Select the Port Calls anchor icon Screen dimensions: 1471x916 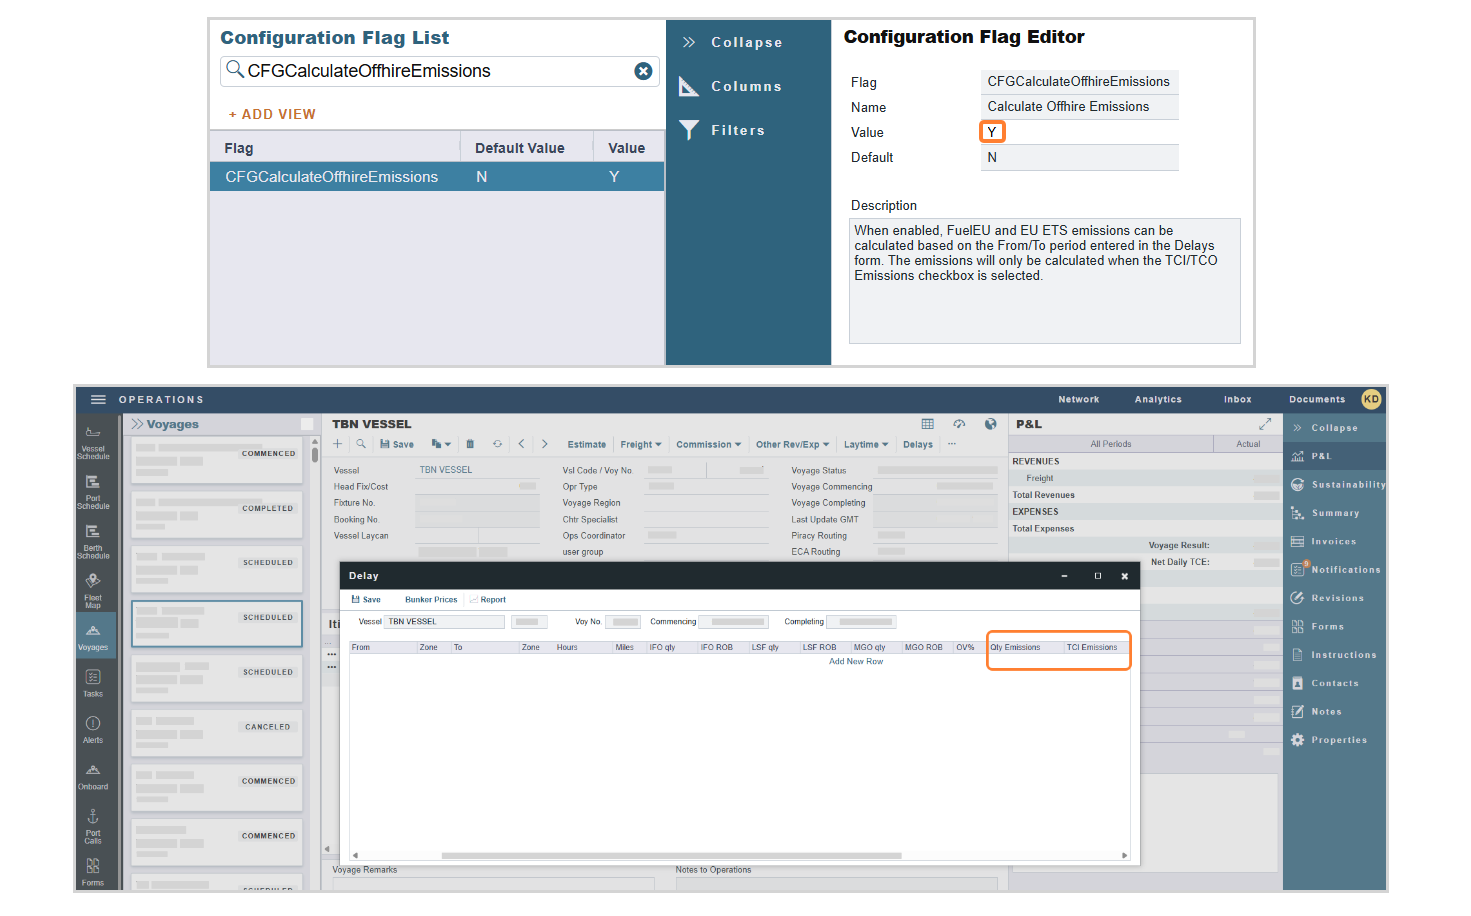point(93,828)
